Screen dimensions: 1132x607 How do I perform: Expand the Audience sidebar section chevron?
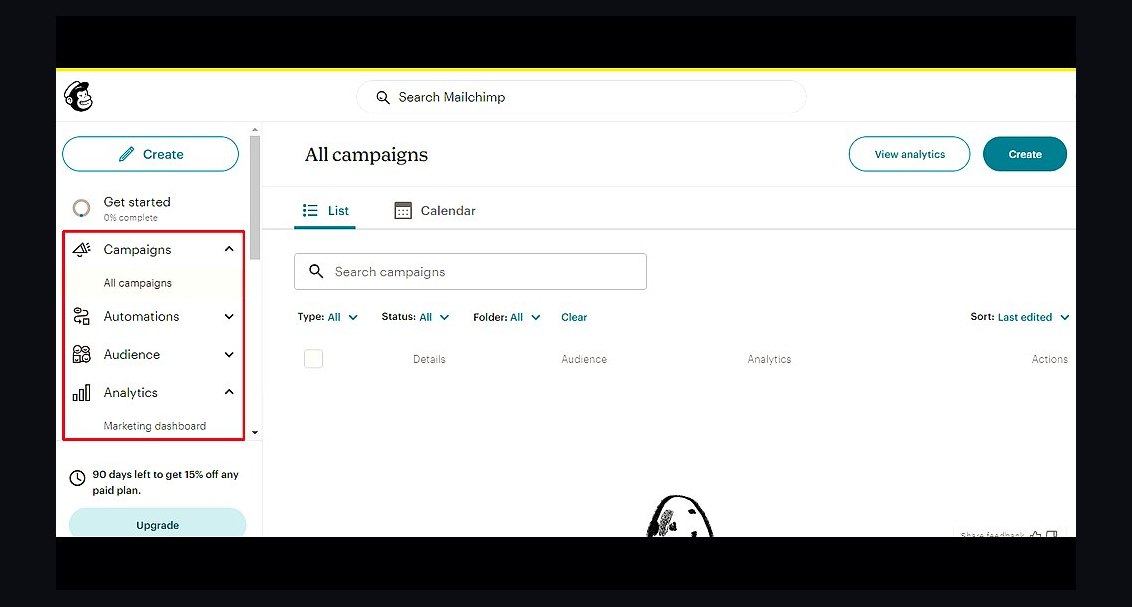click(x=229, y=354)
